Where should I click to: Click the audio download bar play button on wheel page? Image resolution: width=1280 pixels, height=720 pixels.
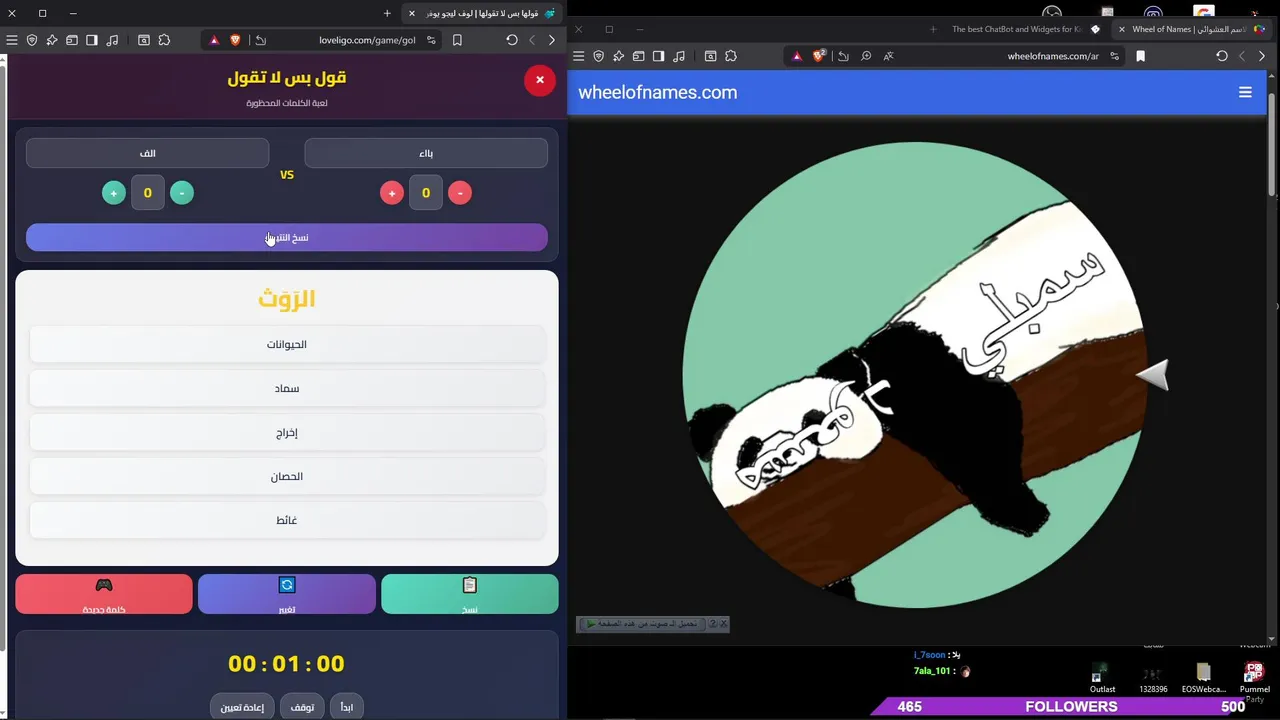click(x=591, y=623)
